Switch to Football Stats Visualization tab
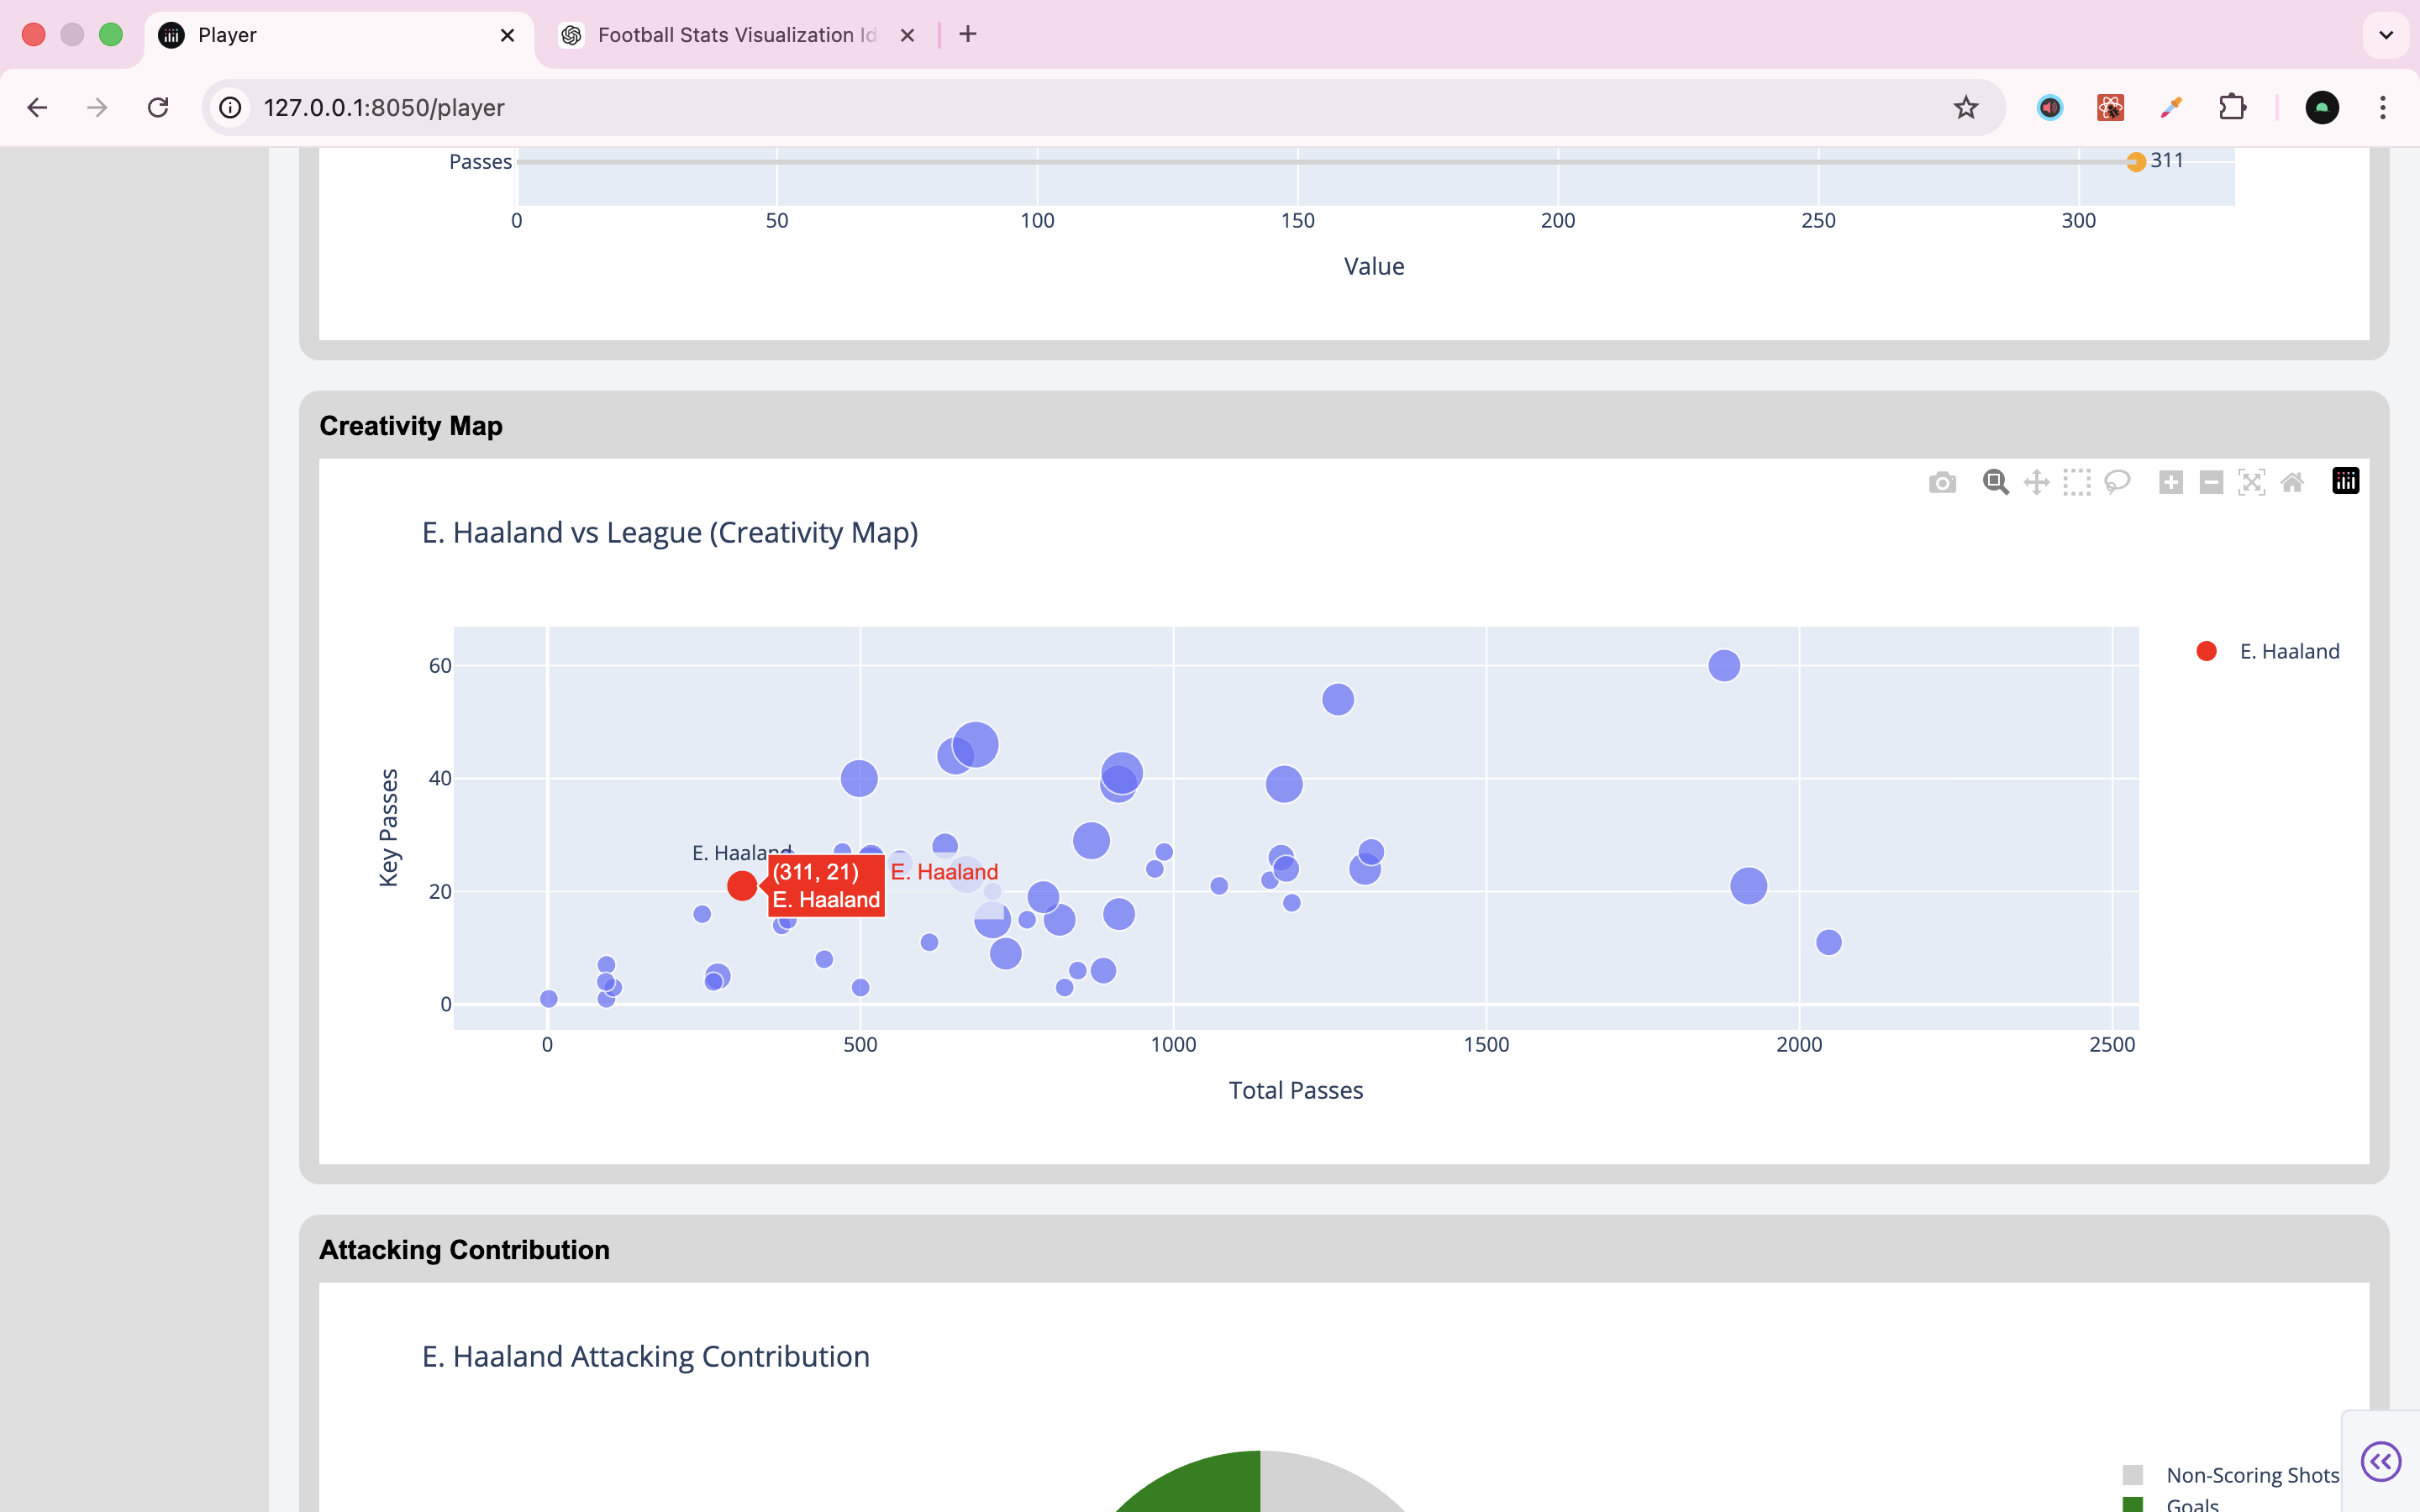Image resolution: width=2420 pixels, height=1512 pixels. click(x=738, y=36)
